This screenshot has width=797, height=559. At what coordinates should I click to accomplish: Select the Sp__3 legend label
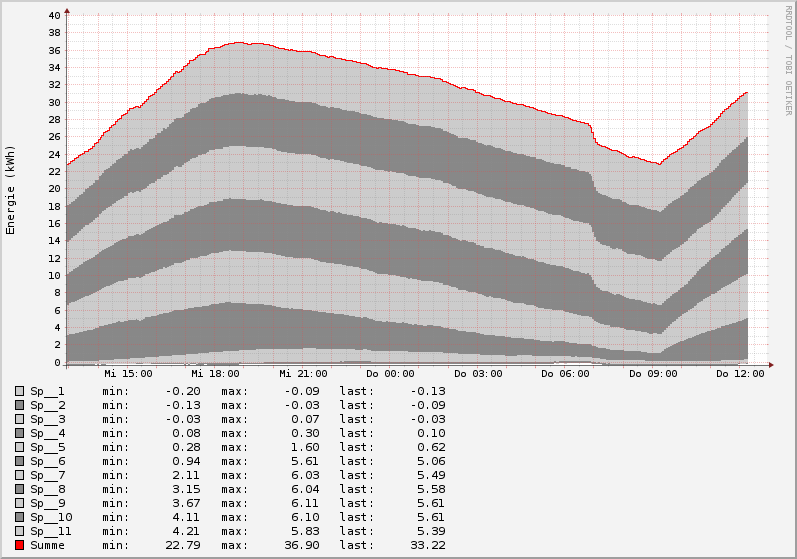[x=47, y=419]
